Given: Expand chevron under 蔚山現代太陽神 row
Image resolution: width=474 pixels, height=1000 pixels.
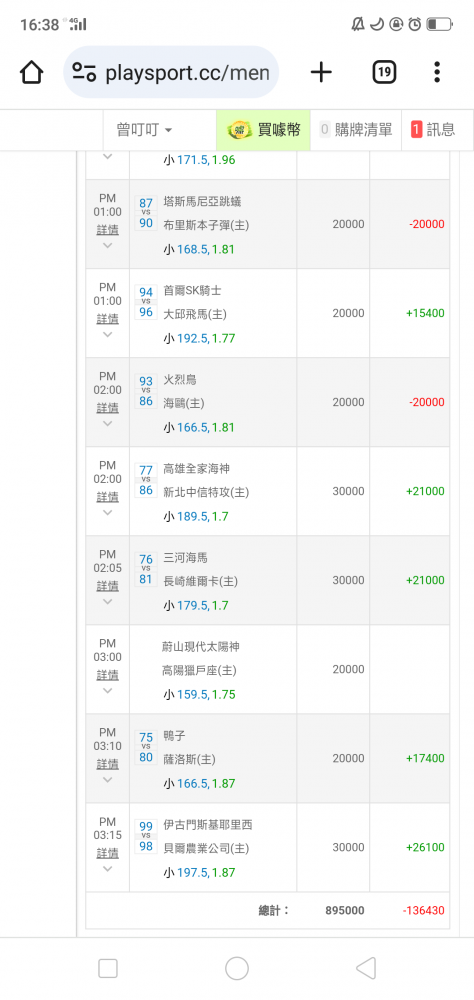Looking at the screenshot, I should 107,691.
